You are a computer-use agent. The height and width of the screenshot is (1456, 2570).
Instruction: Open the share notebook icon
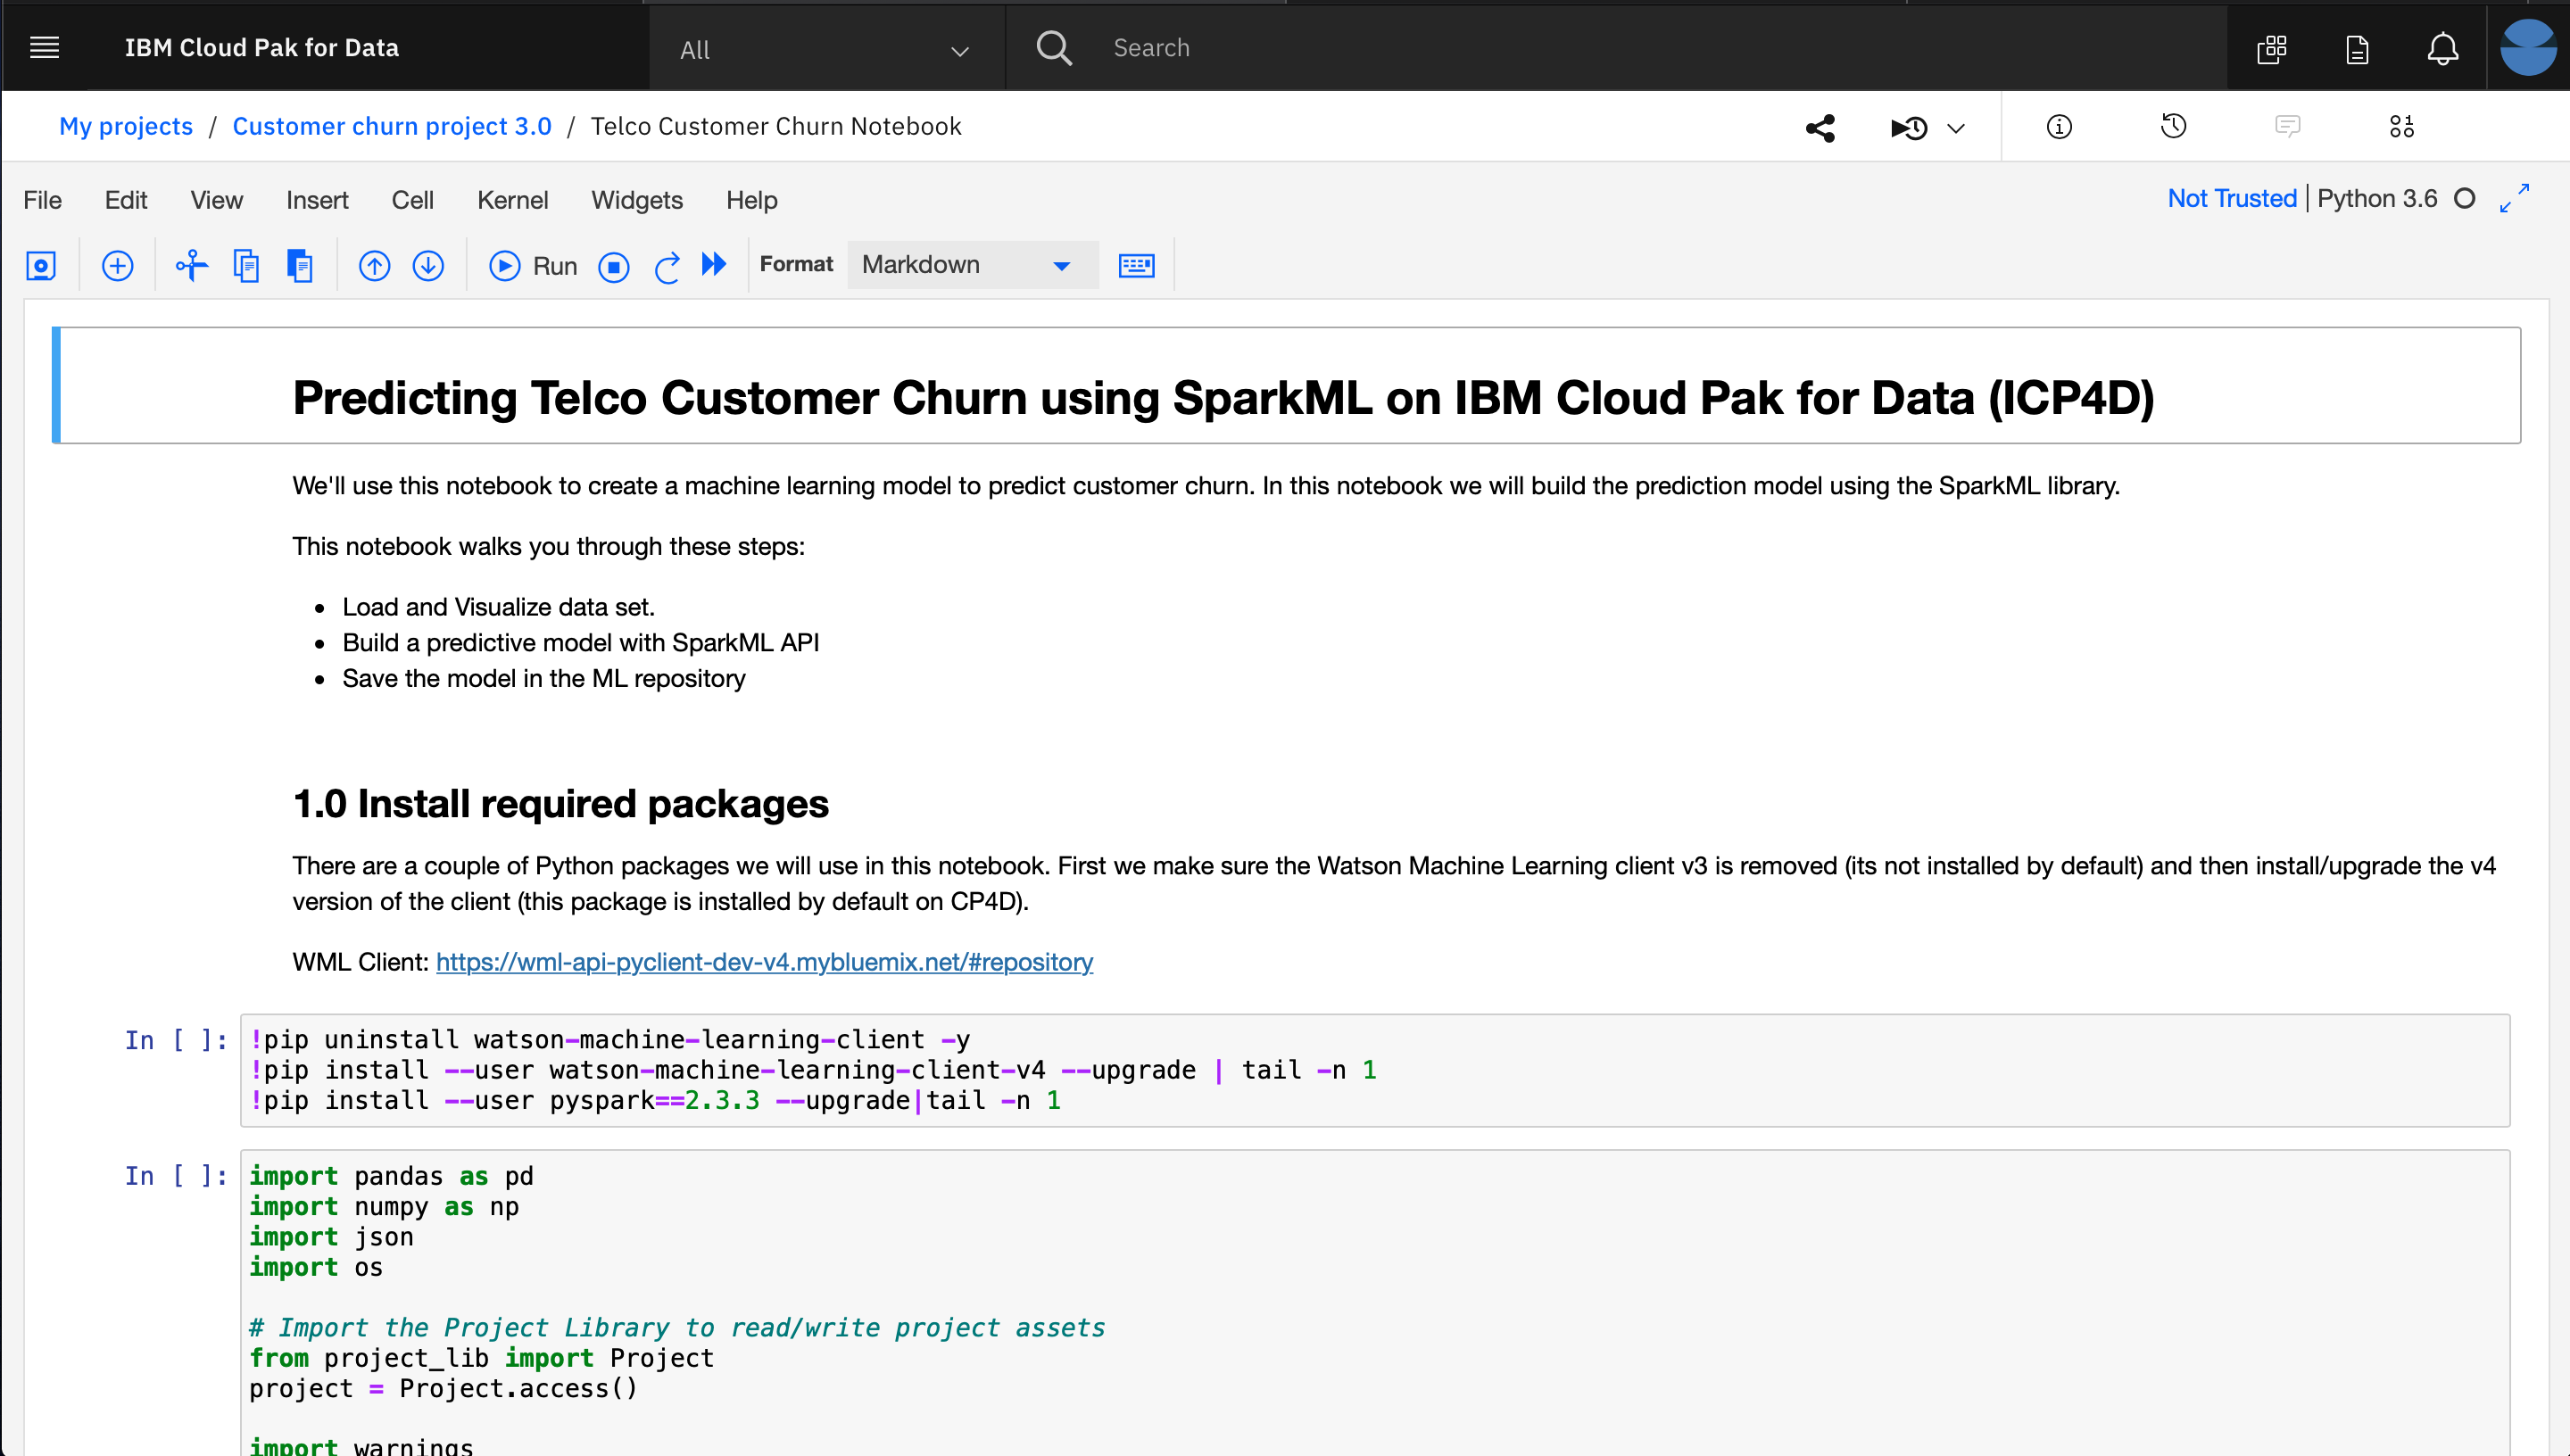pos(1820,128)
